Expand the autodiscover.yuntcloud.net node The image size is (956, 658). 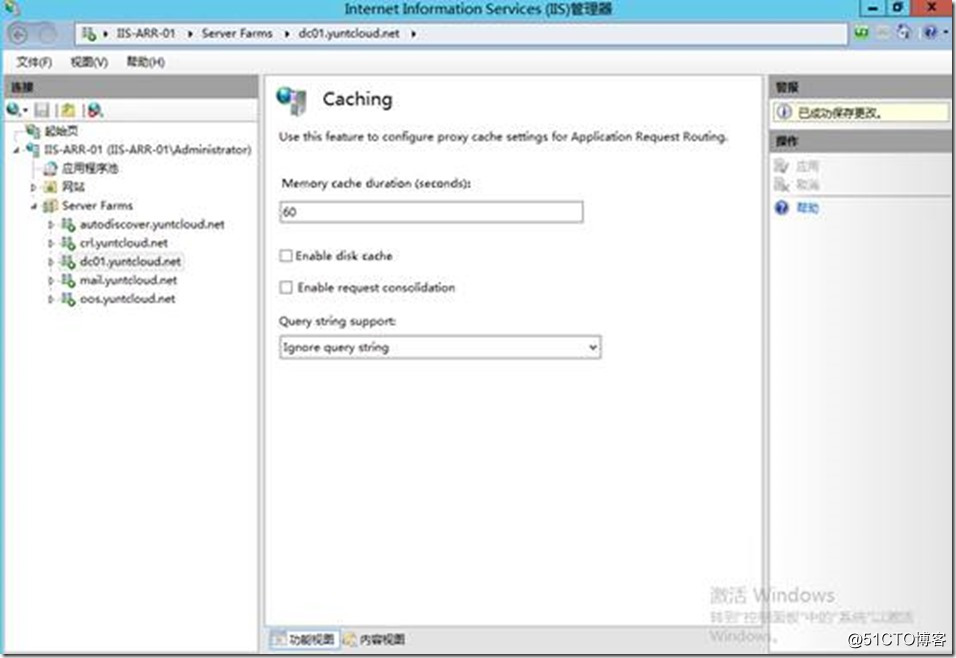pyautogui.click(x=51, y=225)
